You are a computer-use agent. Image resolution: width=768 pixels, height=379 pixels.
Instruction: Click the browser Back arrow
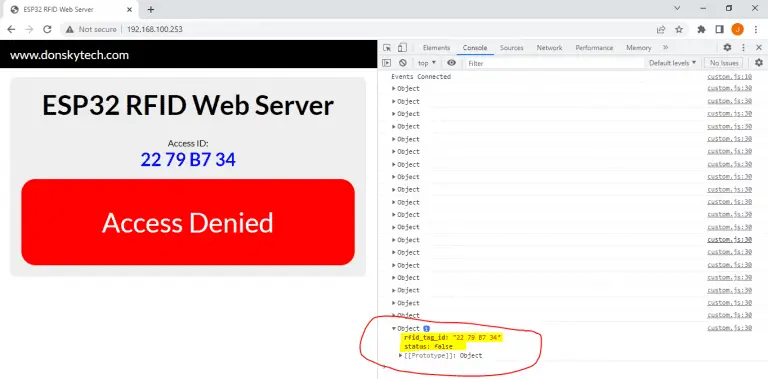(x=11, y=29)
